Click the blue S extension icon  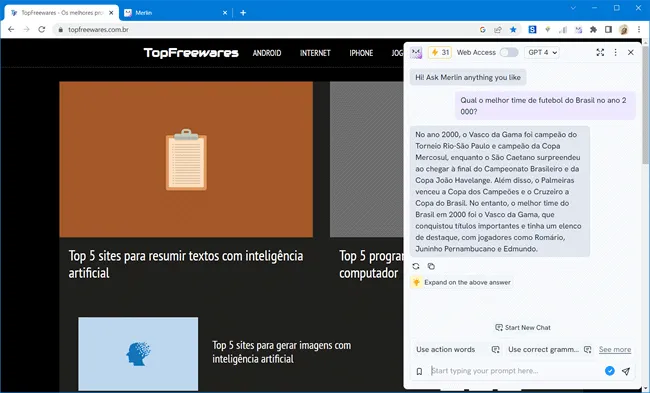click(x=532, y=29)
